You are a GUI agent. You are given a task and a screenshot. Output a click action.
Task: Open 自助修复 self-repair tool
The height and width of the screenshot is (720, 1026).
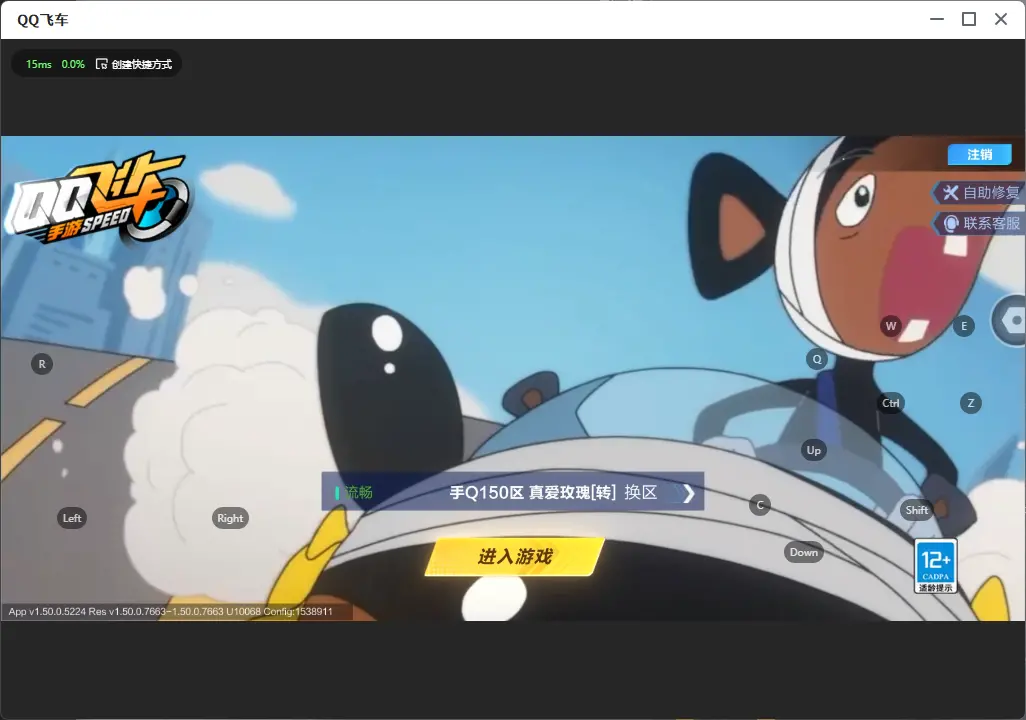pyautogui.click(x=980, y=192)
